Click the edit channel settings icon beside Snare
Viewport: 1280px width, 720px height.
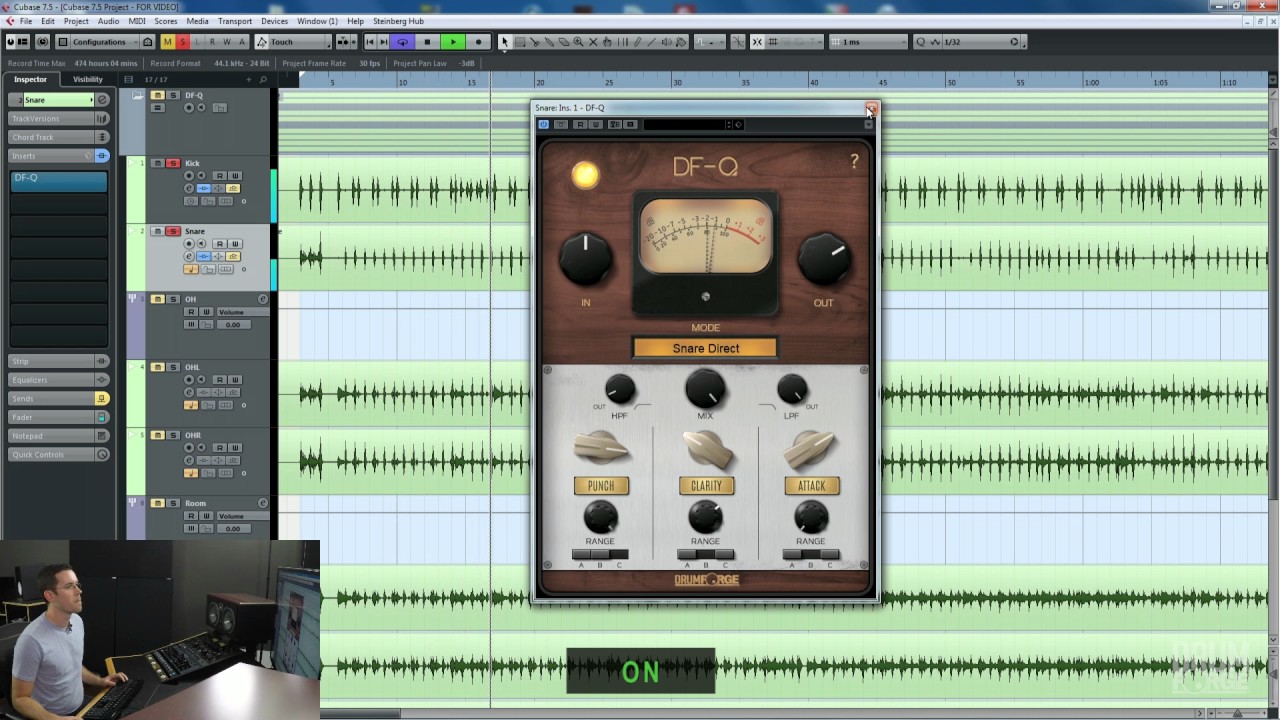tap(102, 100)
